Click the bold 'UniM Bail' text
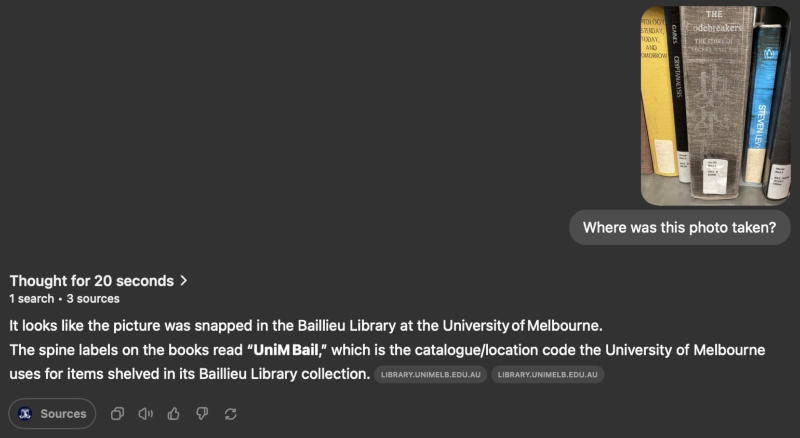800x438 pixels. 284,350
